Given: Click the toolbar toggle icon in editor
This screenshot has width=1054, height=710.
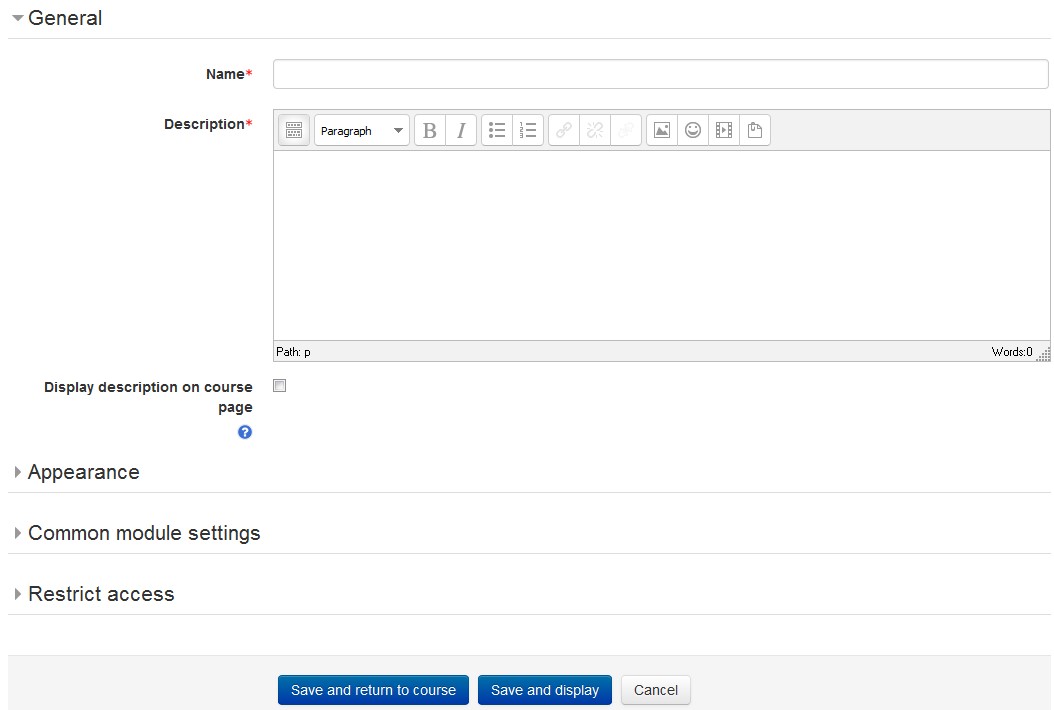Looking at the screenshot, I should coord(293,130).
